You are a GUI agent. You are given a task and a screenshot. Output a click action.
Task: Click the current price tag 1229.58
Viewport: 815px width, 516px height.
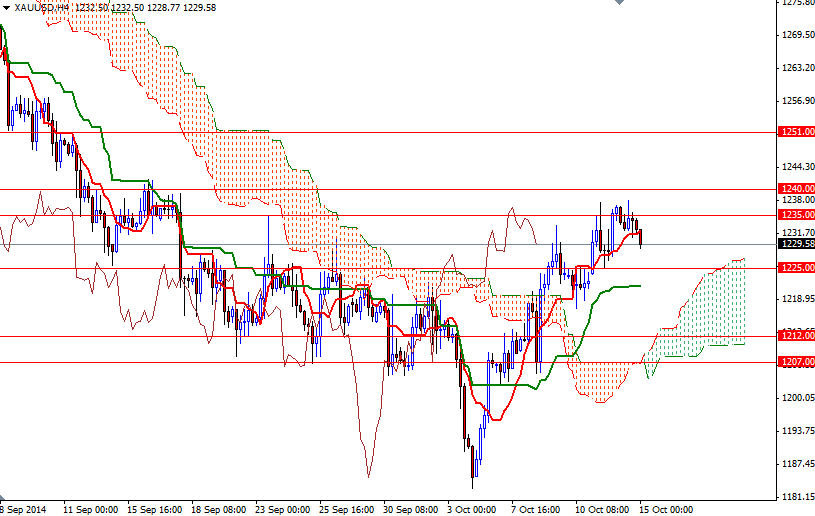[x=795, y=243]
